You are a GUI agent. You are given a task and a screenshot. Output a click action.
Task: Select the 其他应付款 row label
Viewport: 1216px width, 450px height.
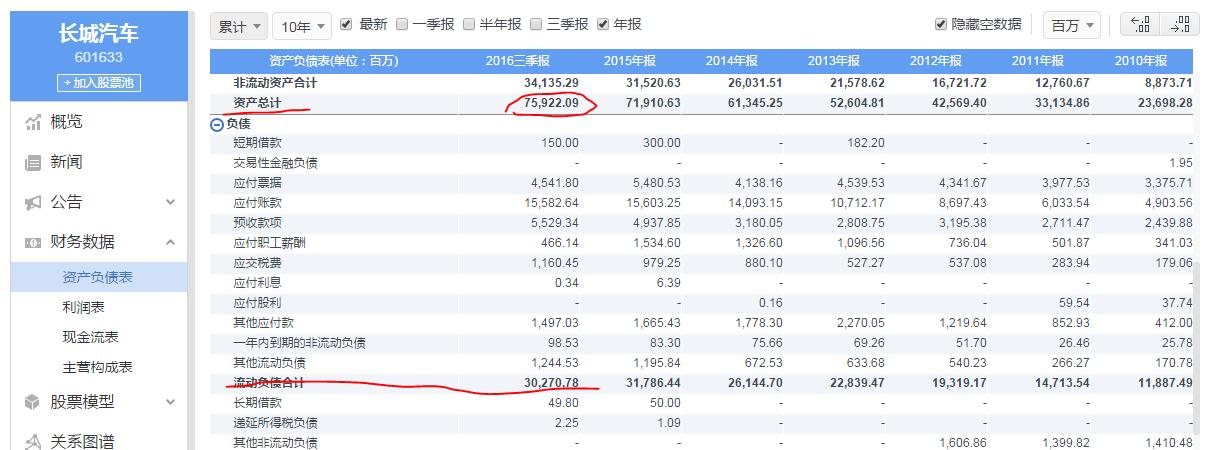tap(263, 322)
